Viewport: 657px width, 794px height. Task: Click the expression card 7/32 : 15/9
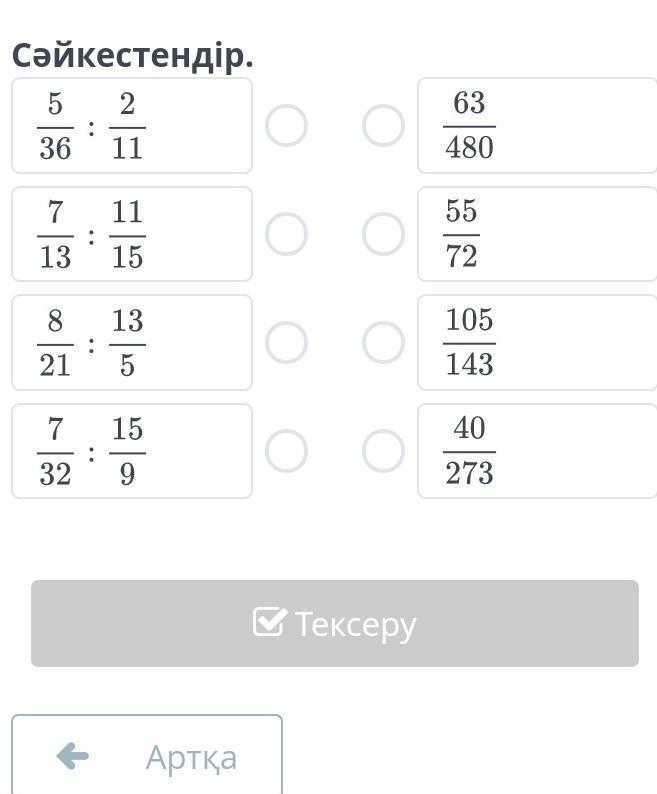(x=131, y=451)
